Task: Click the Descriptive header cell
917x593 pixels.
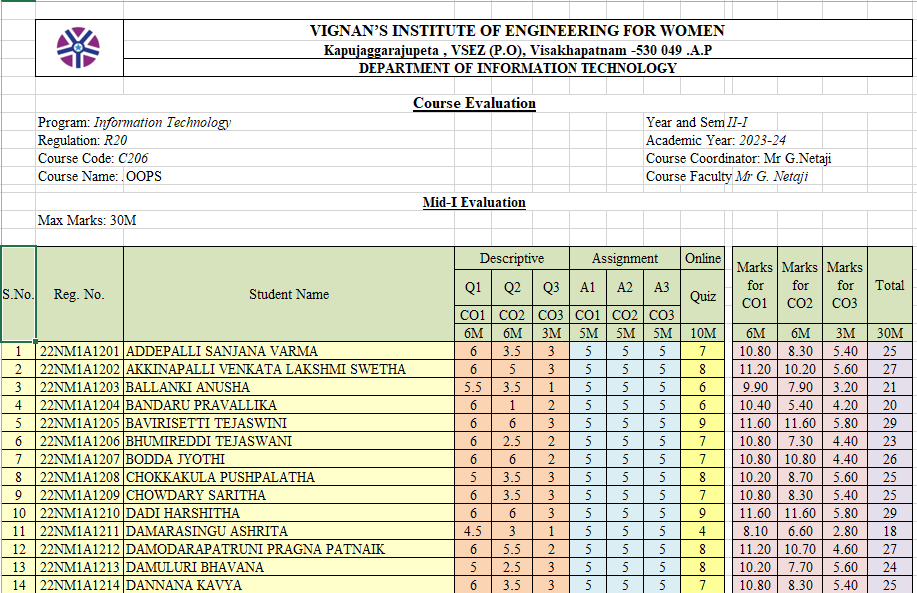Action: click(512, 258)
